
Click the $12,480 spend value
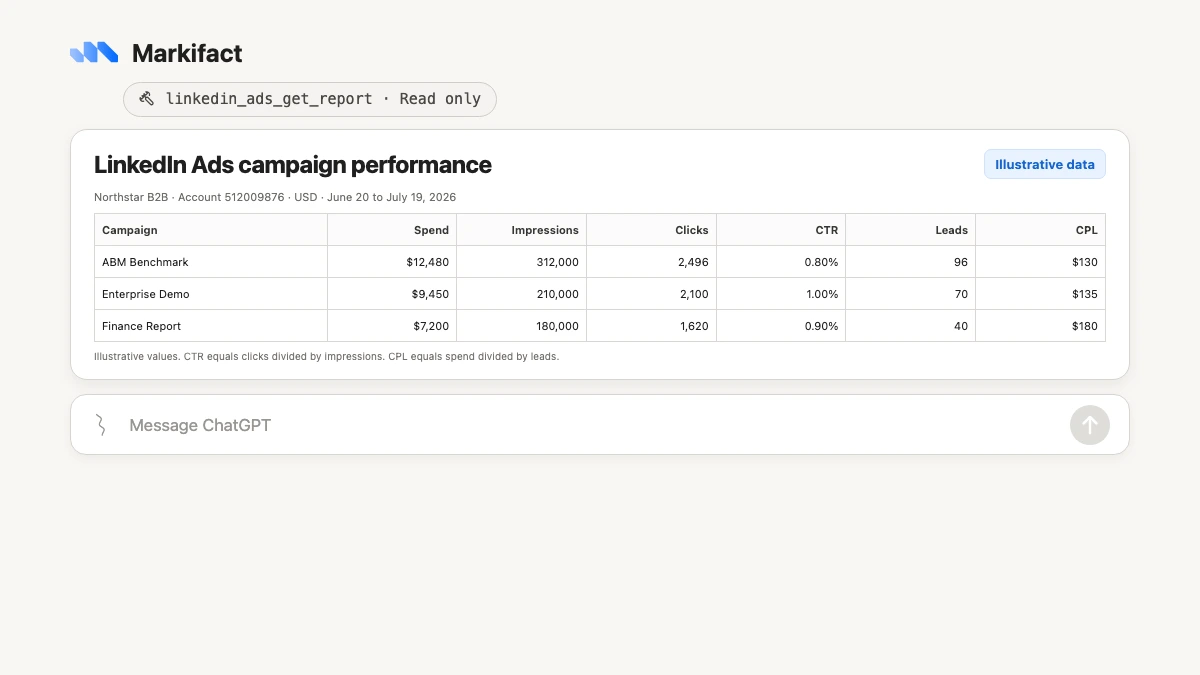(x=428, y=262)
